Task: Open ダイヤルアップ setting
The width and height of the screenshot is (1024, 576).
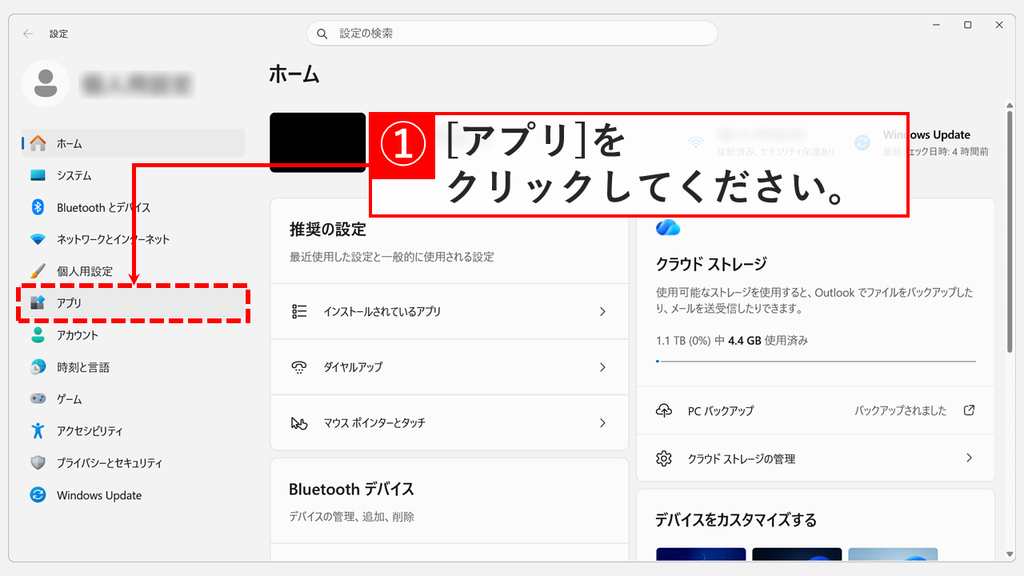Action: pyautogui.click(x=449, y=367)
